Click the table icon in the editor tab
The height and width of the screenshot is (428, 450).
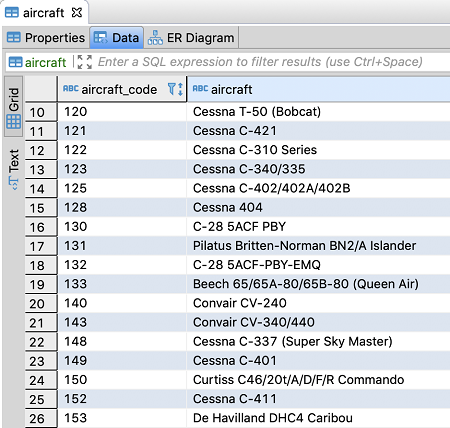coord(12,13)
